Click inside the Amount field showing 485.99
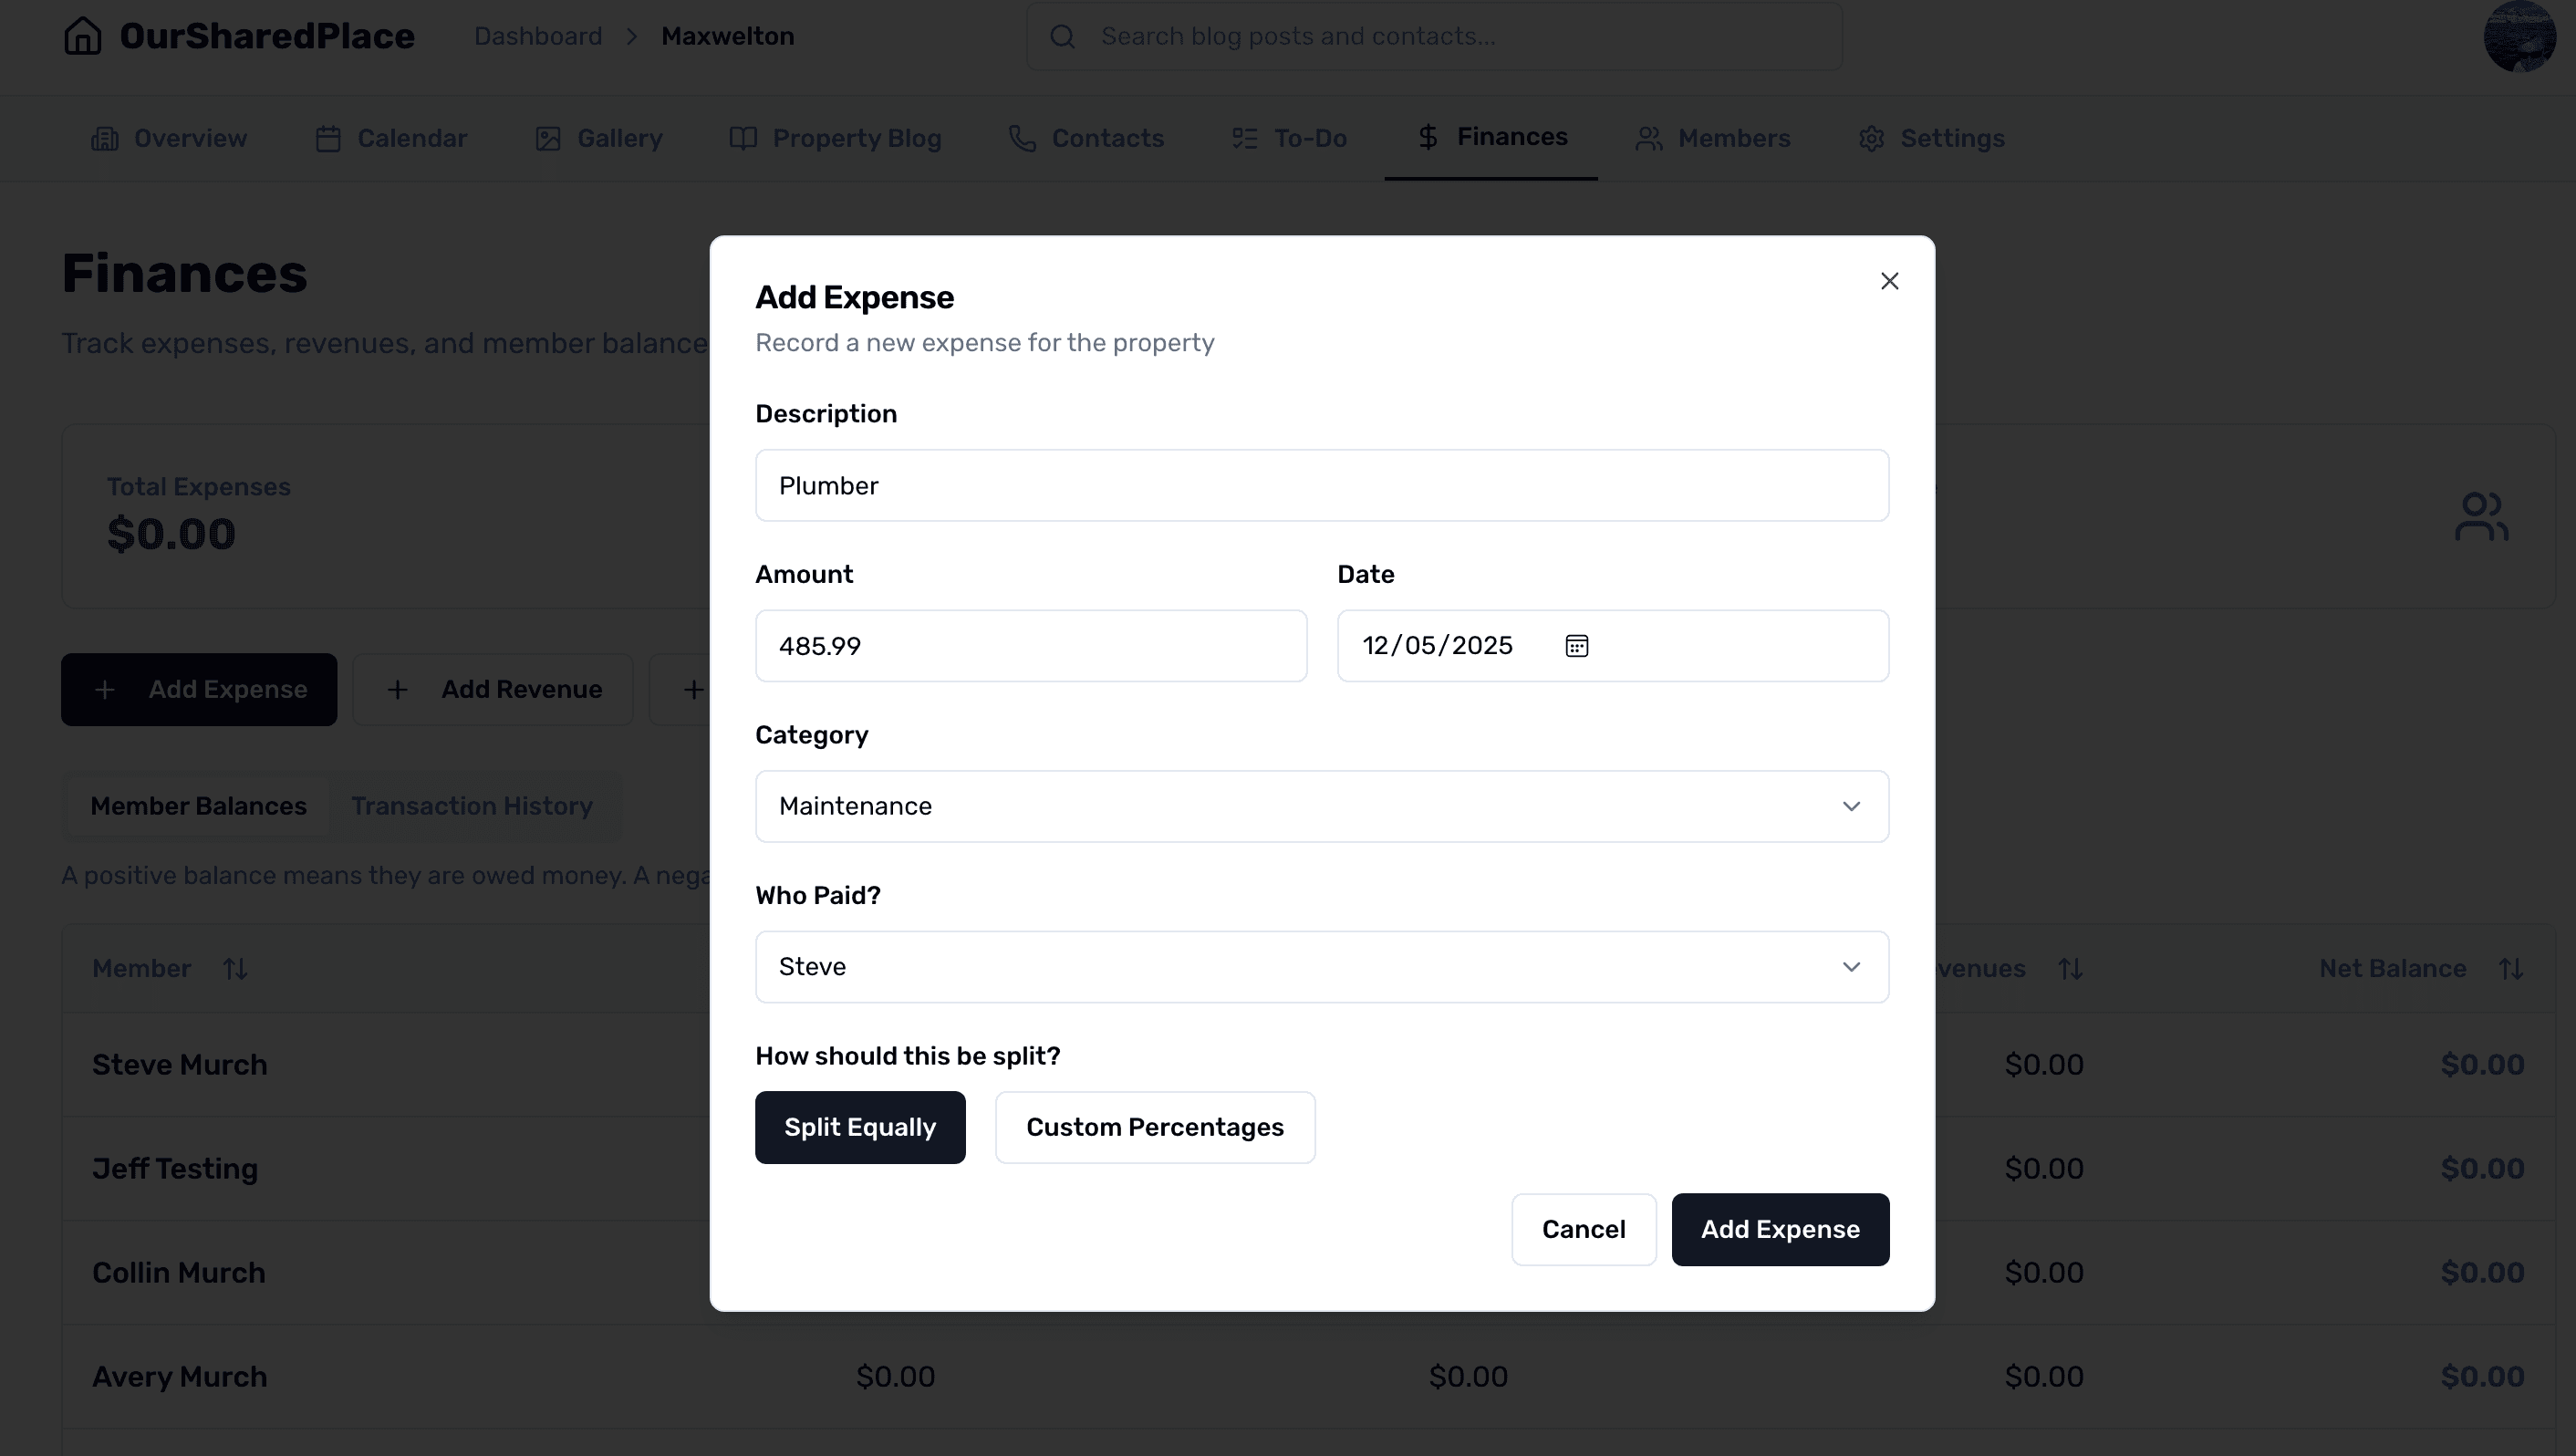Viewport: 2576px width, 1456px height. pos(1031,645)
